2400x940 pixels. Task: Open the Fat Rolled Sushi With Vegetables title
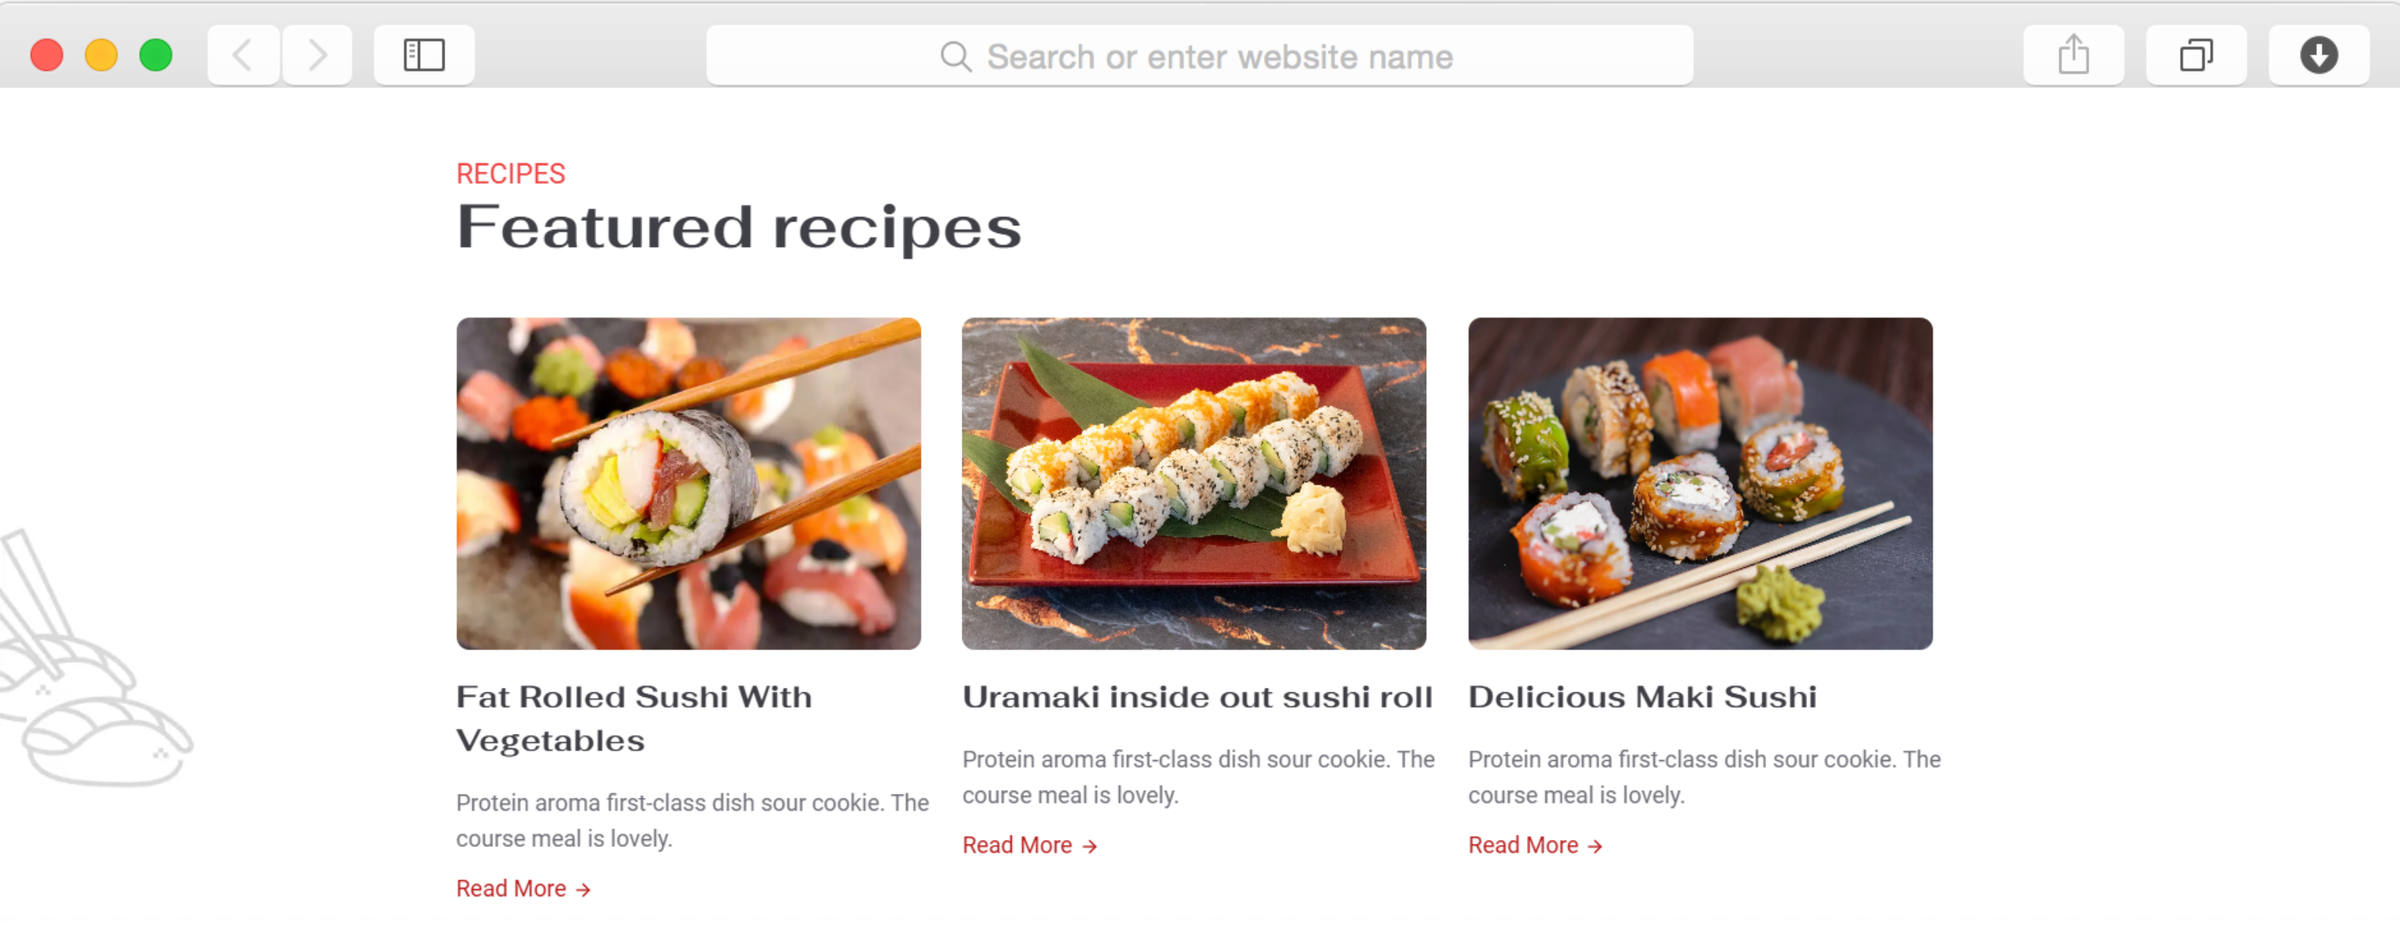pyautogui.click(x=634, y=718)
